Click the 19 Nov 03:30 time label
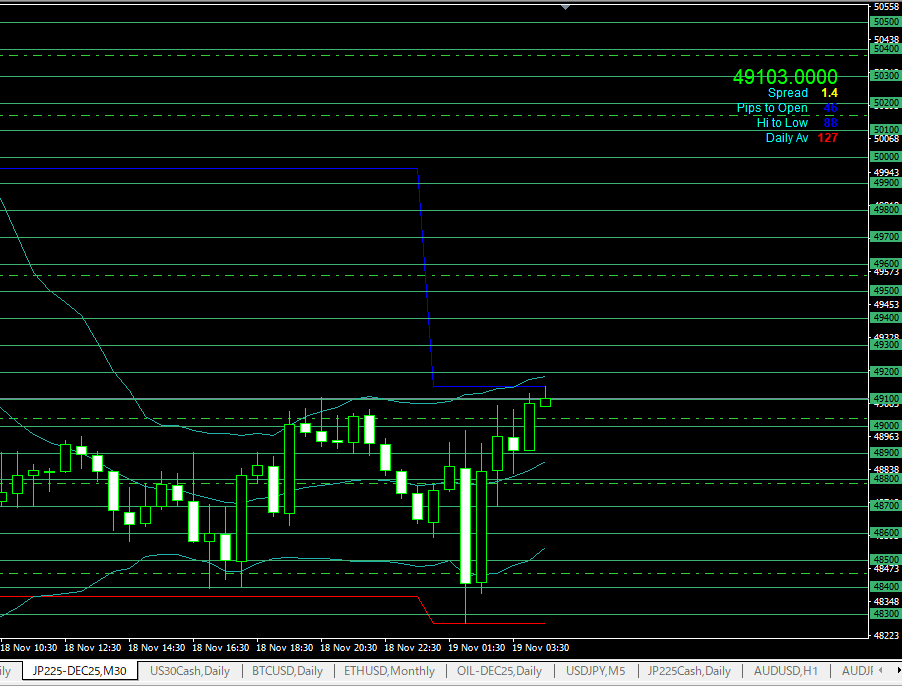 coord(541,647)
